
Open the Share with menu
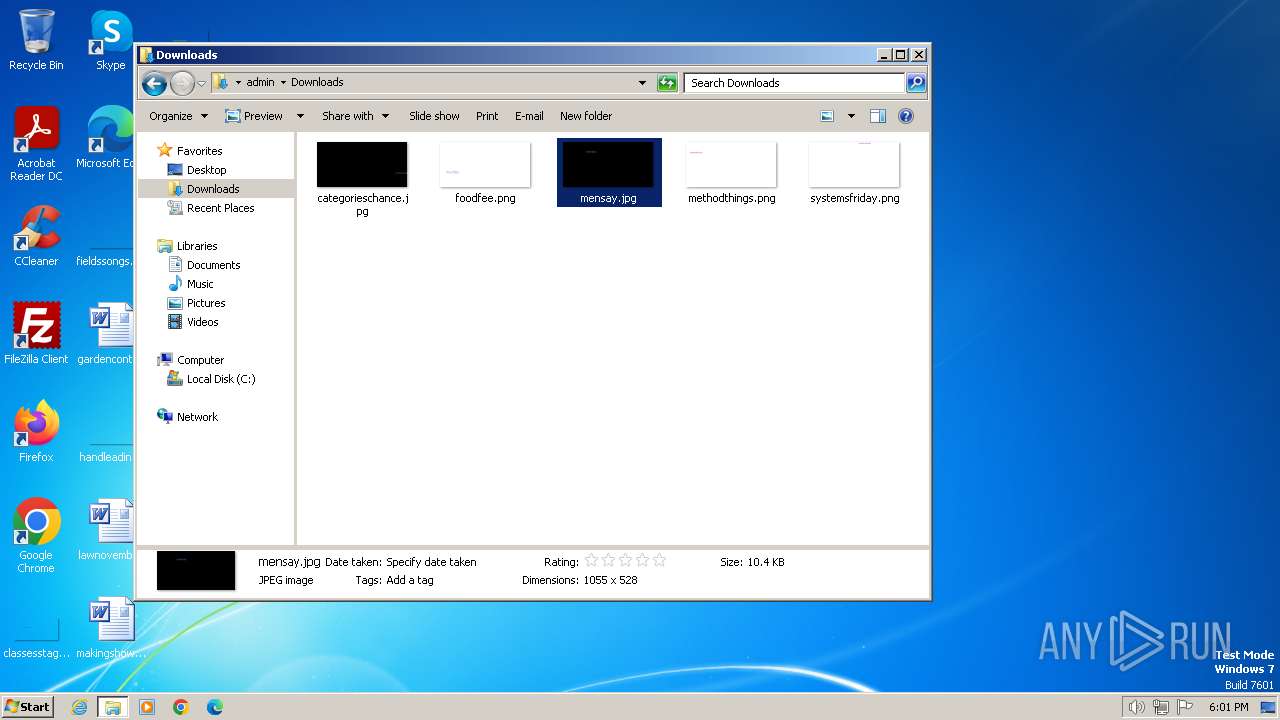(x=355, y=116)
